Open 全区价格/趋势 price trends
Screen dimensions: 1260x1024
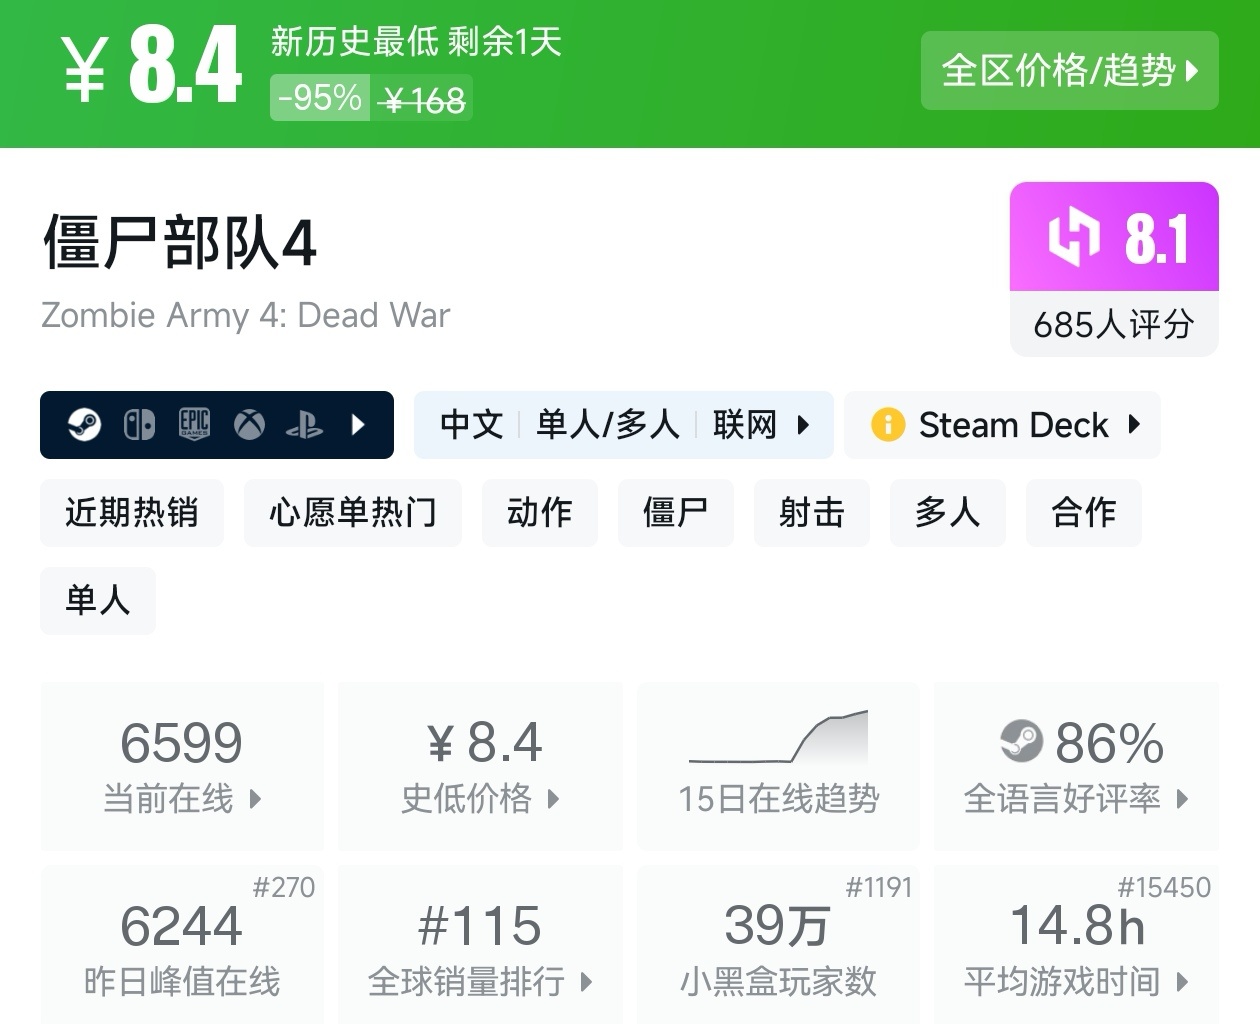(x=1069, y=70)
